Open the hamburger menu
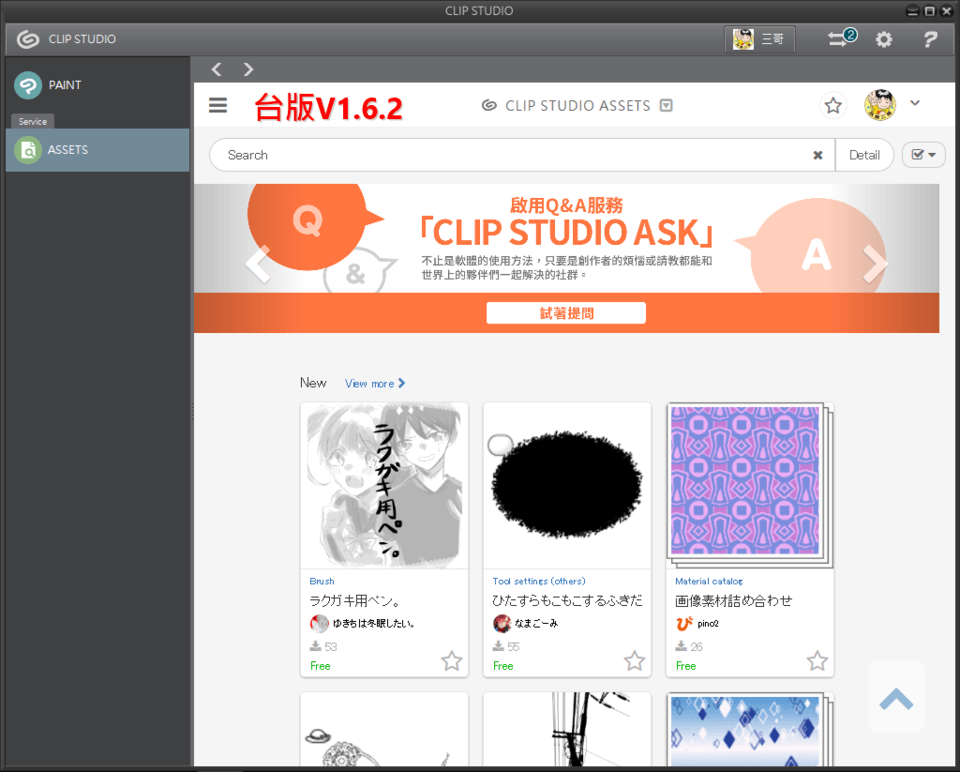The width and height of the screenshot is (960, 772). [x=218, y=105]
